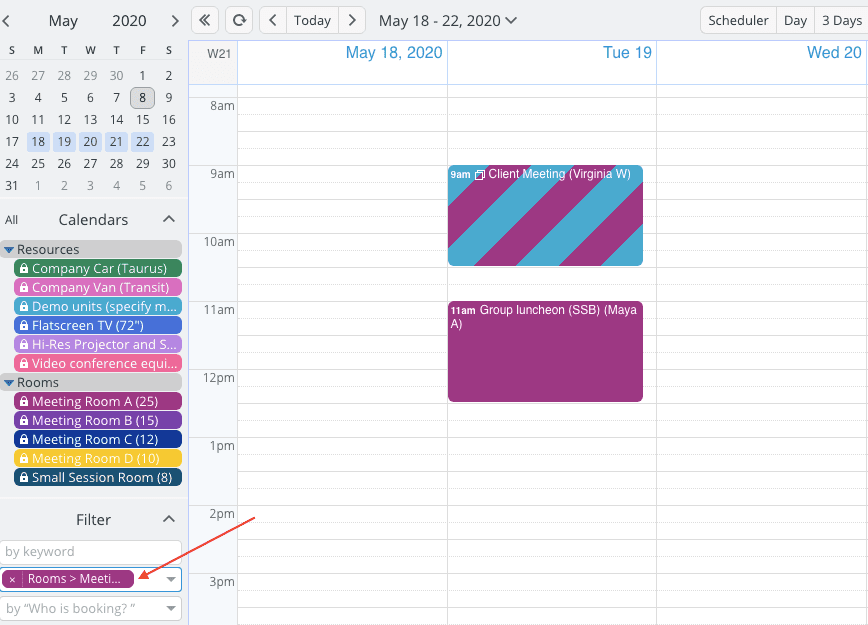Click the refresh calendar icon
Viewport: 868px width, 625px height.
[238, 20]
